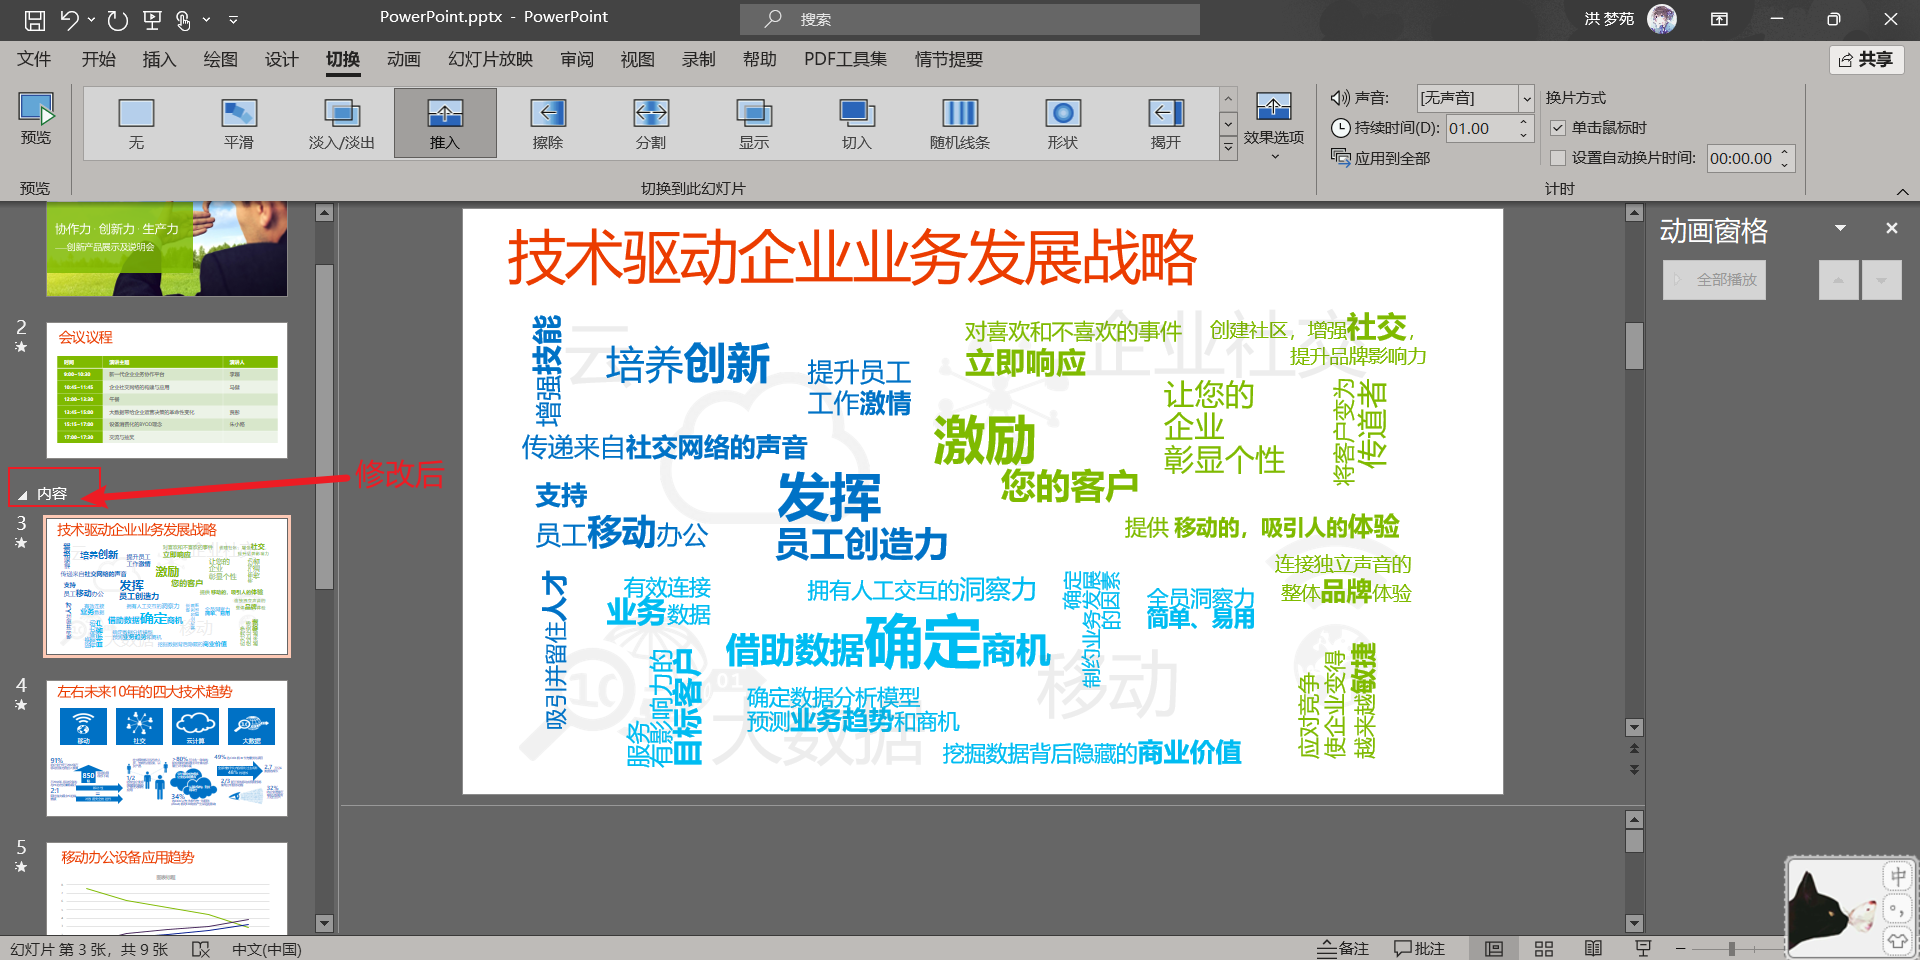Click zoom out minus button

[x=1681, y=949]
